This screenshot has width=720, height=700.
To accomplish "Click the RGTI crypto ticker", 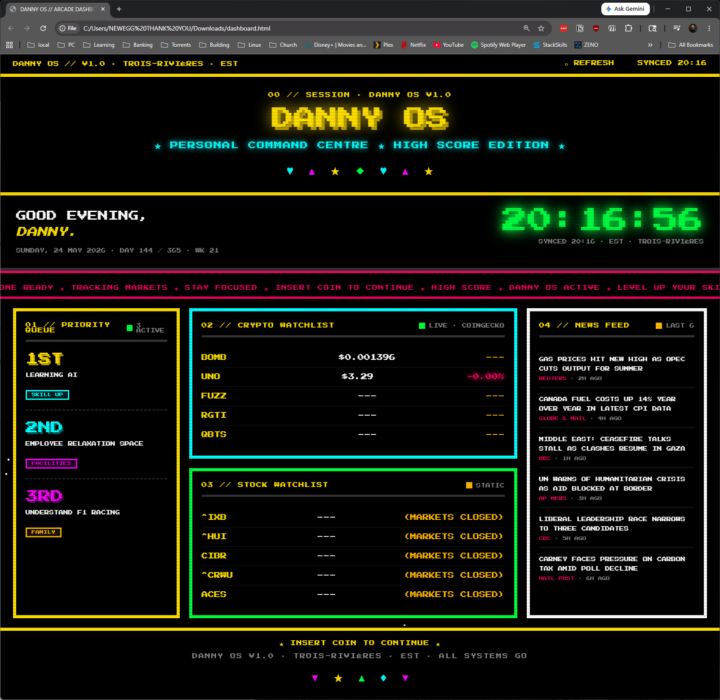I will click(214, 415).
